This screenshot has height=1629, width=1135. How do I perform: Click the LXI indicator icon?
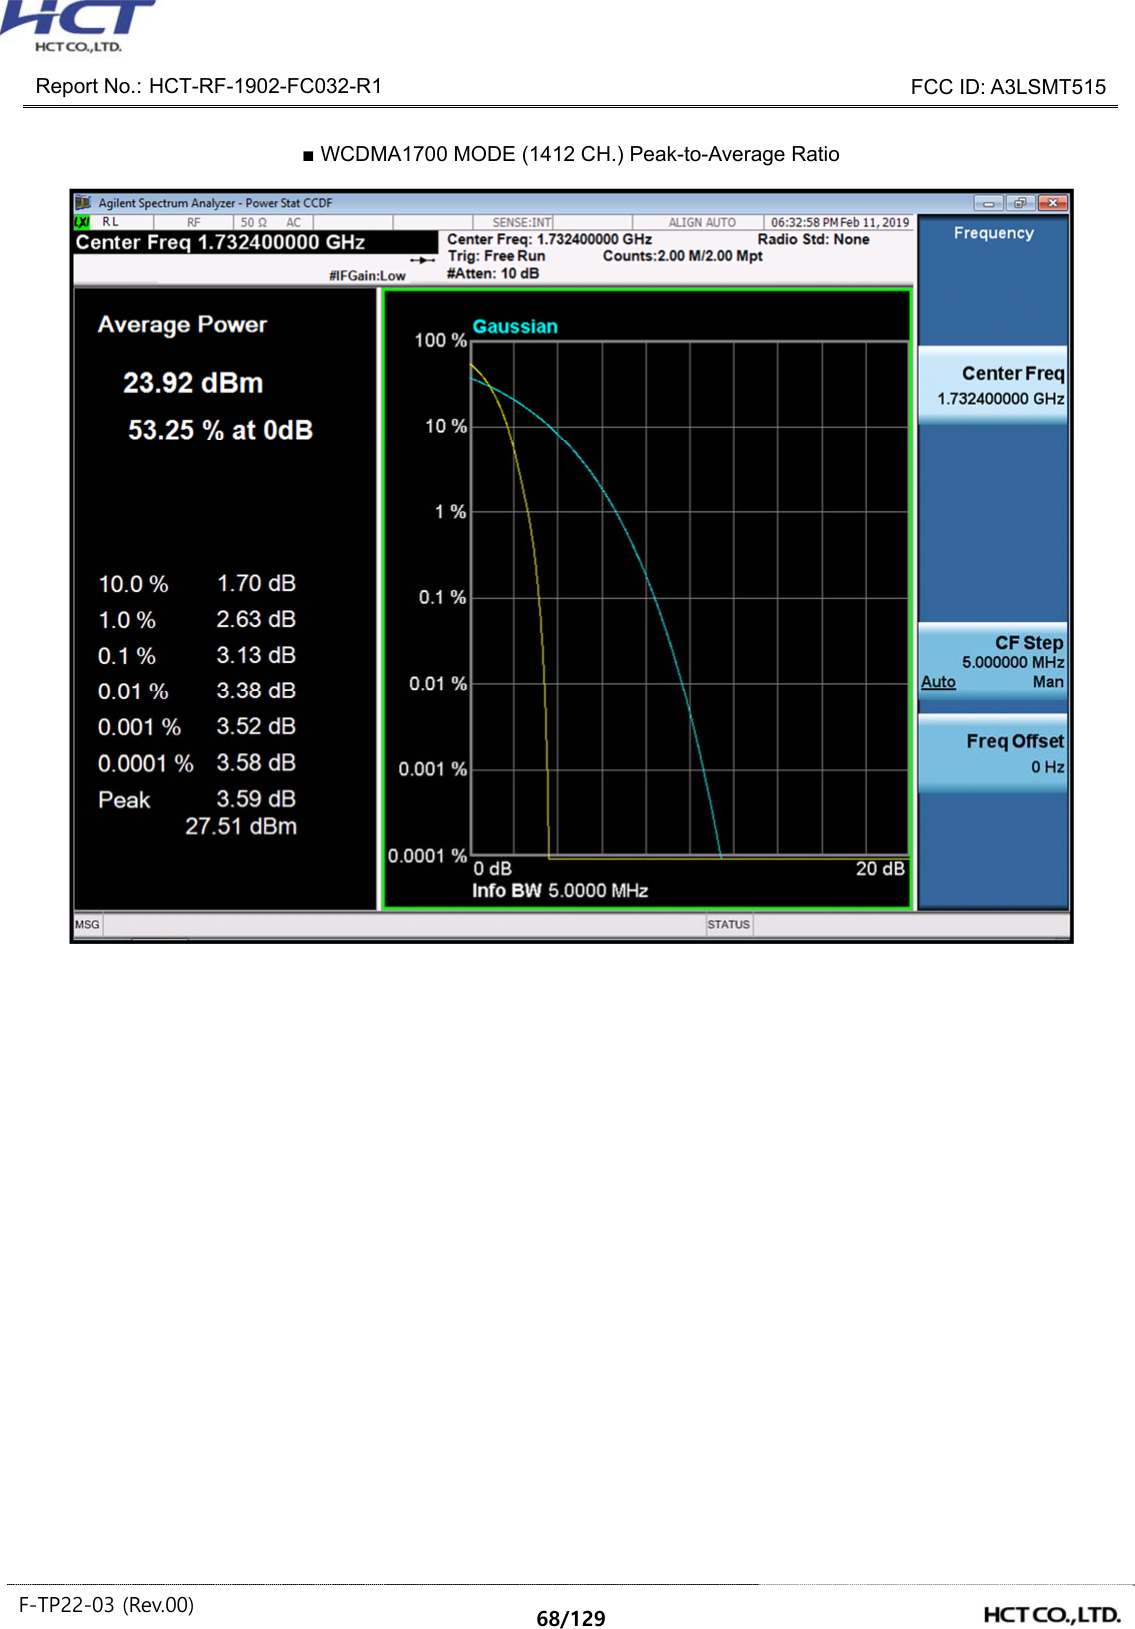pos(83,222)
